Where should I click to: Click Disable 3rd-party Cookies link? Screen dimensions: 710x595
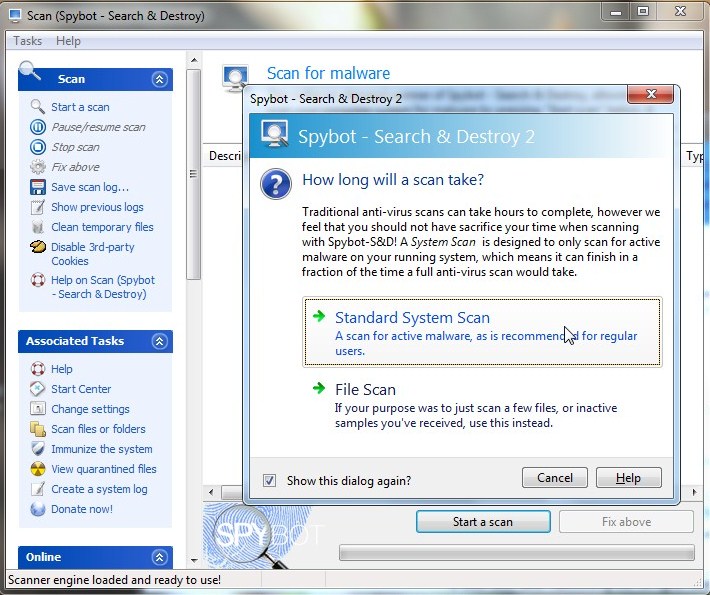click(93, 254)
